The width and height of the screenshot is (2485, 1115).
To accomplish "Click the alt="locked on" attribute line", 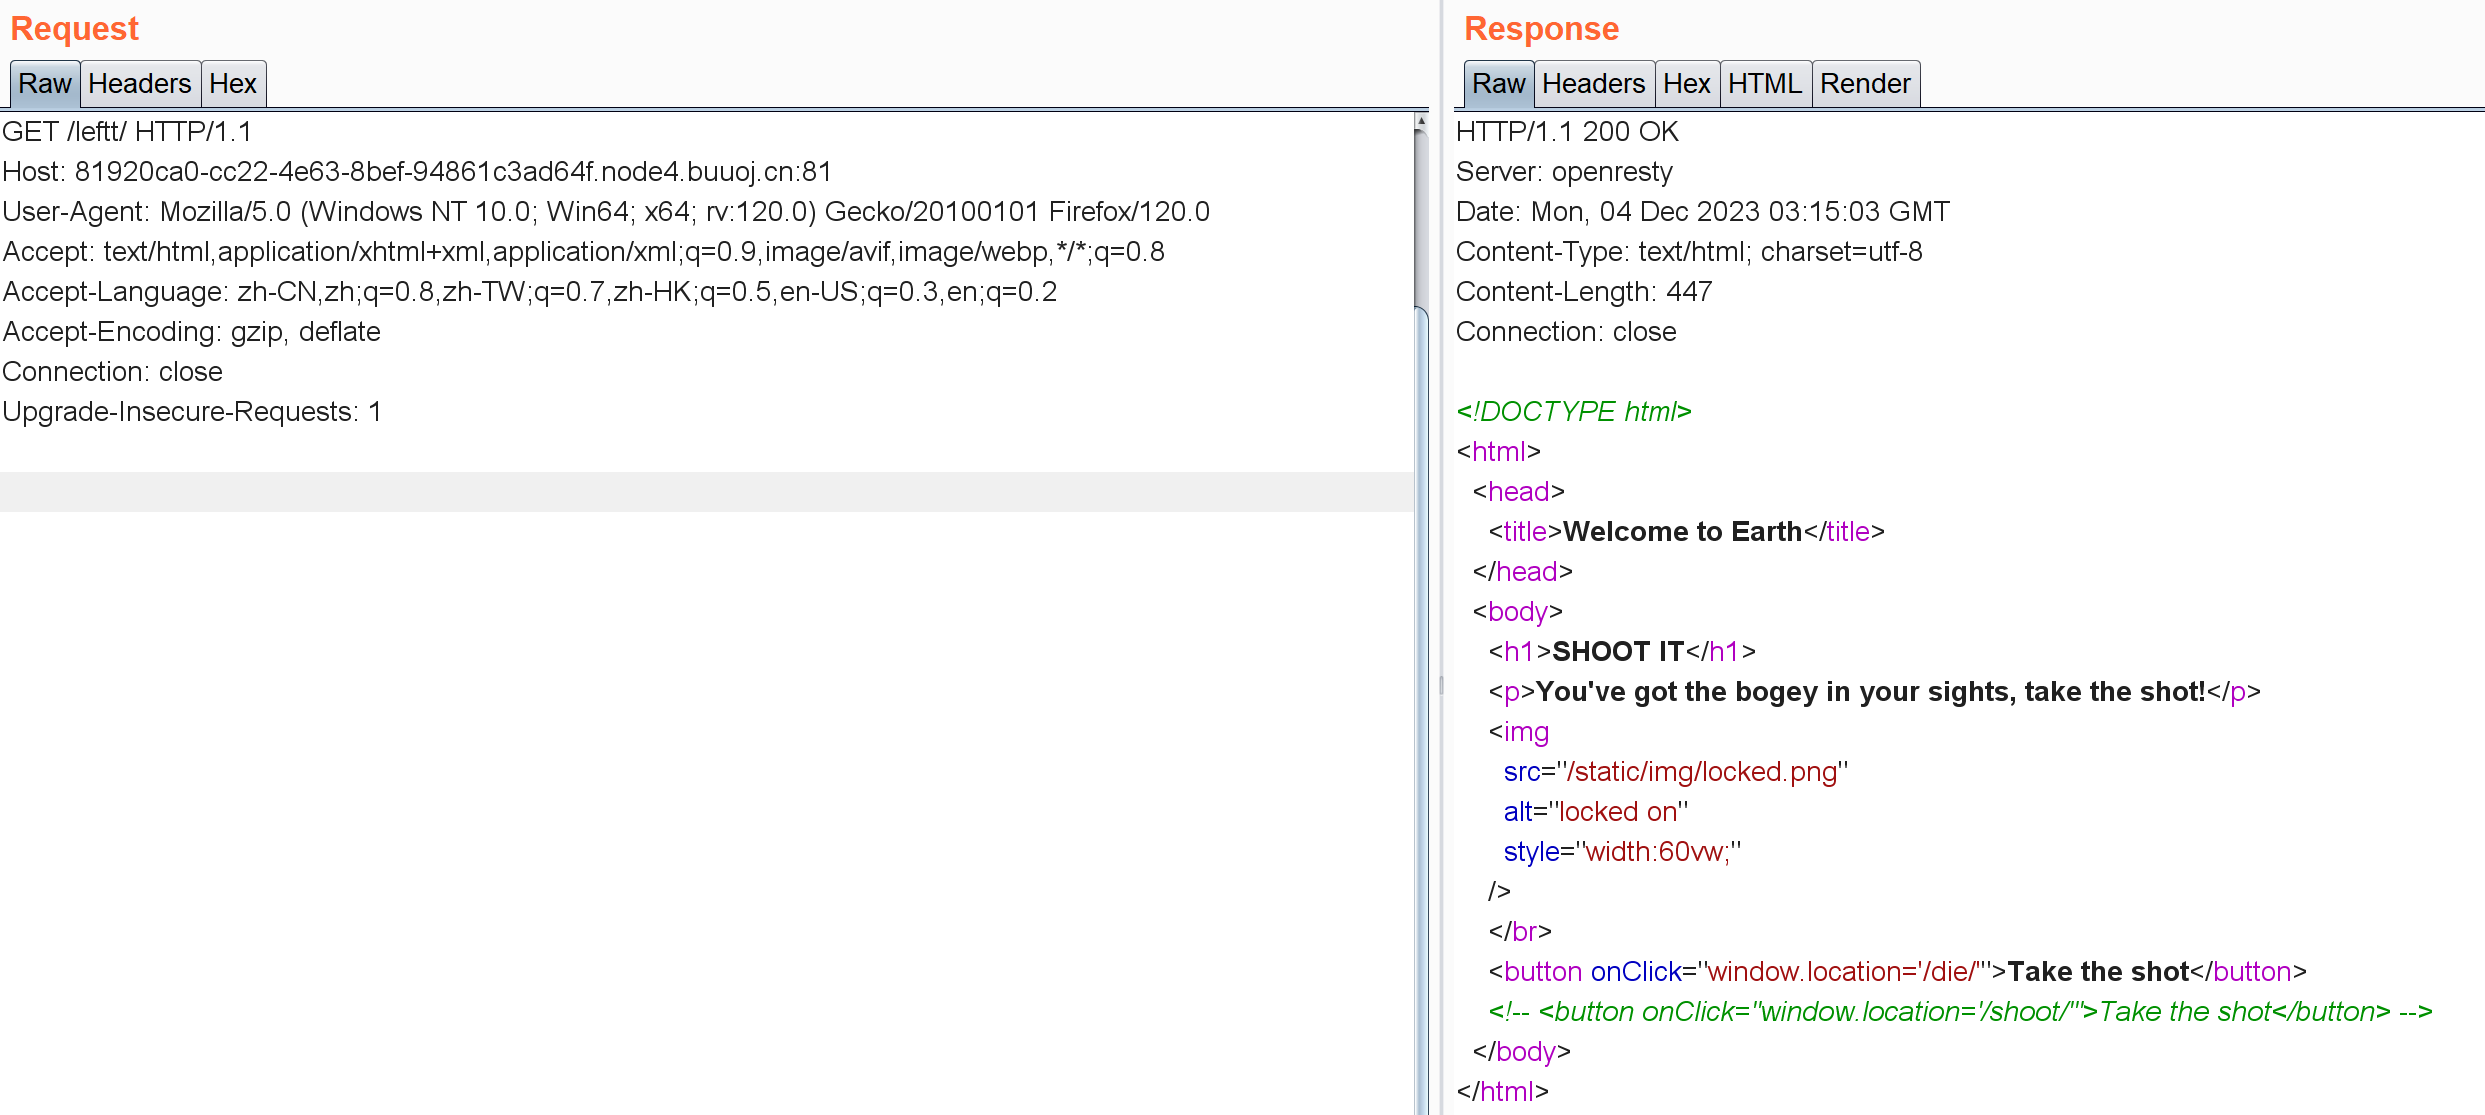I will coord(1596,812).
